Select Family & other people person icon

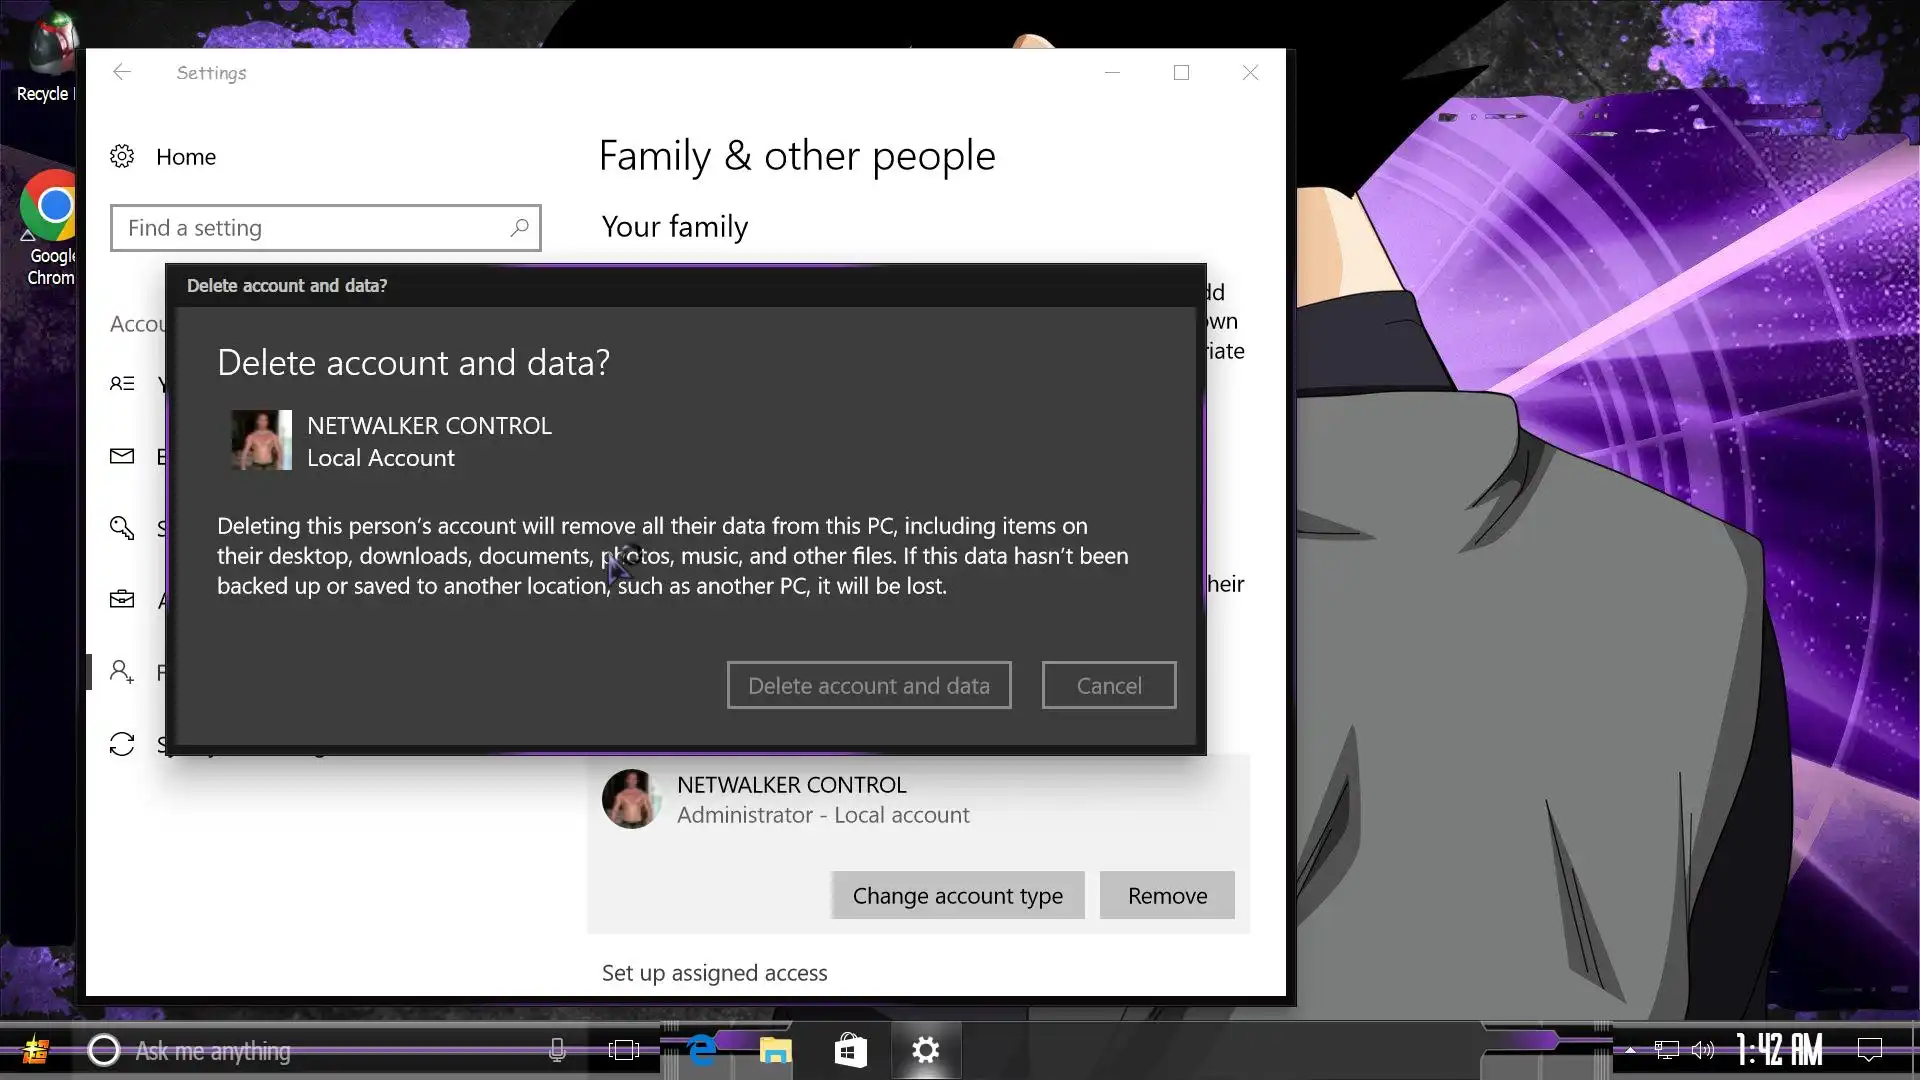tap(122, 672)
